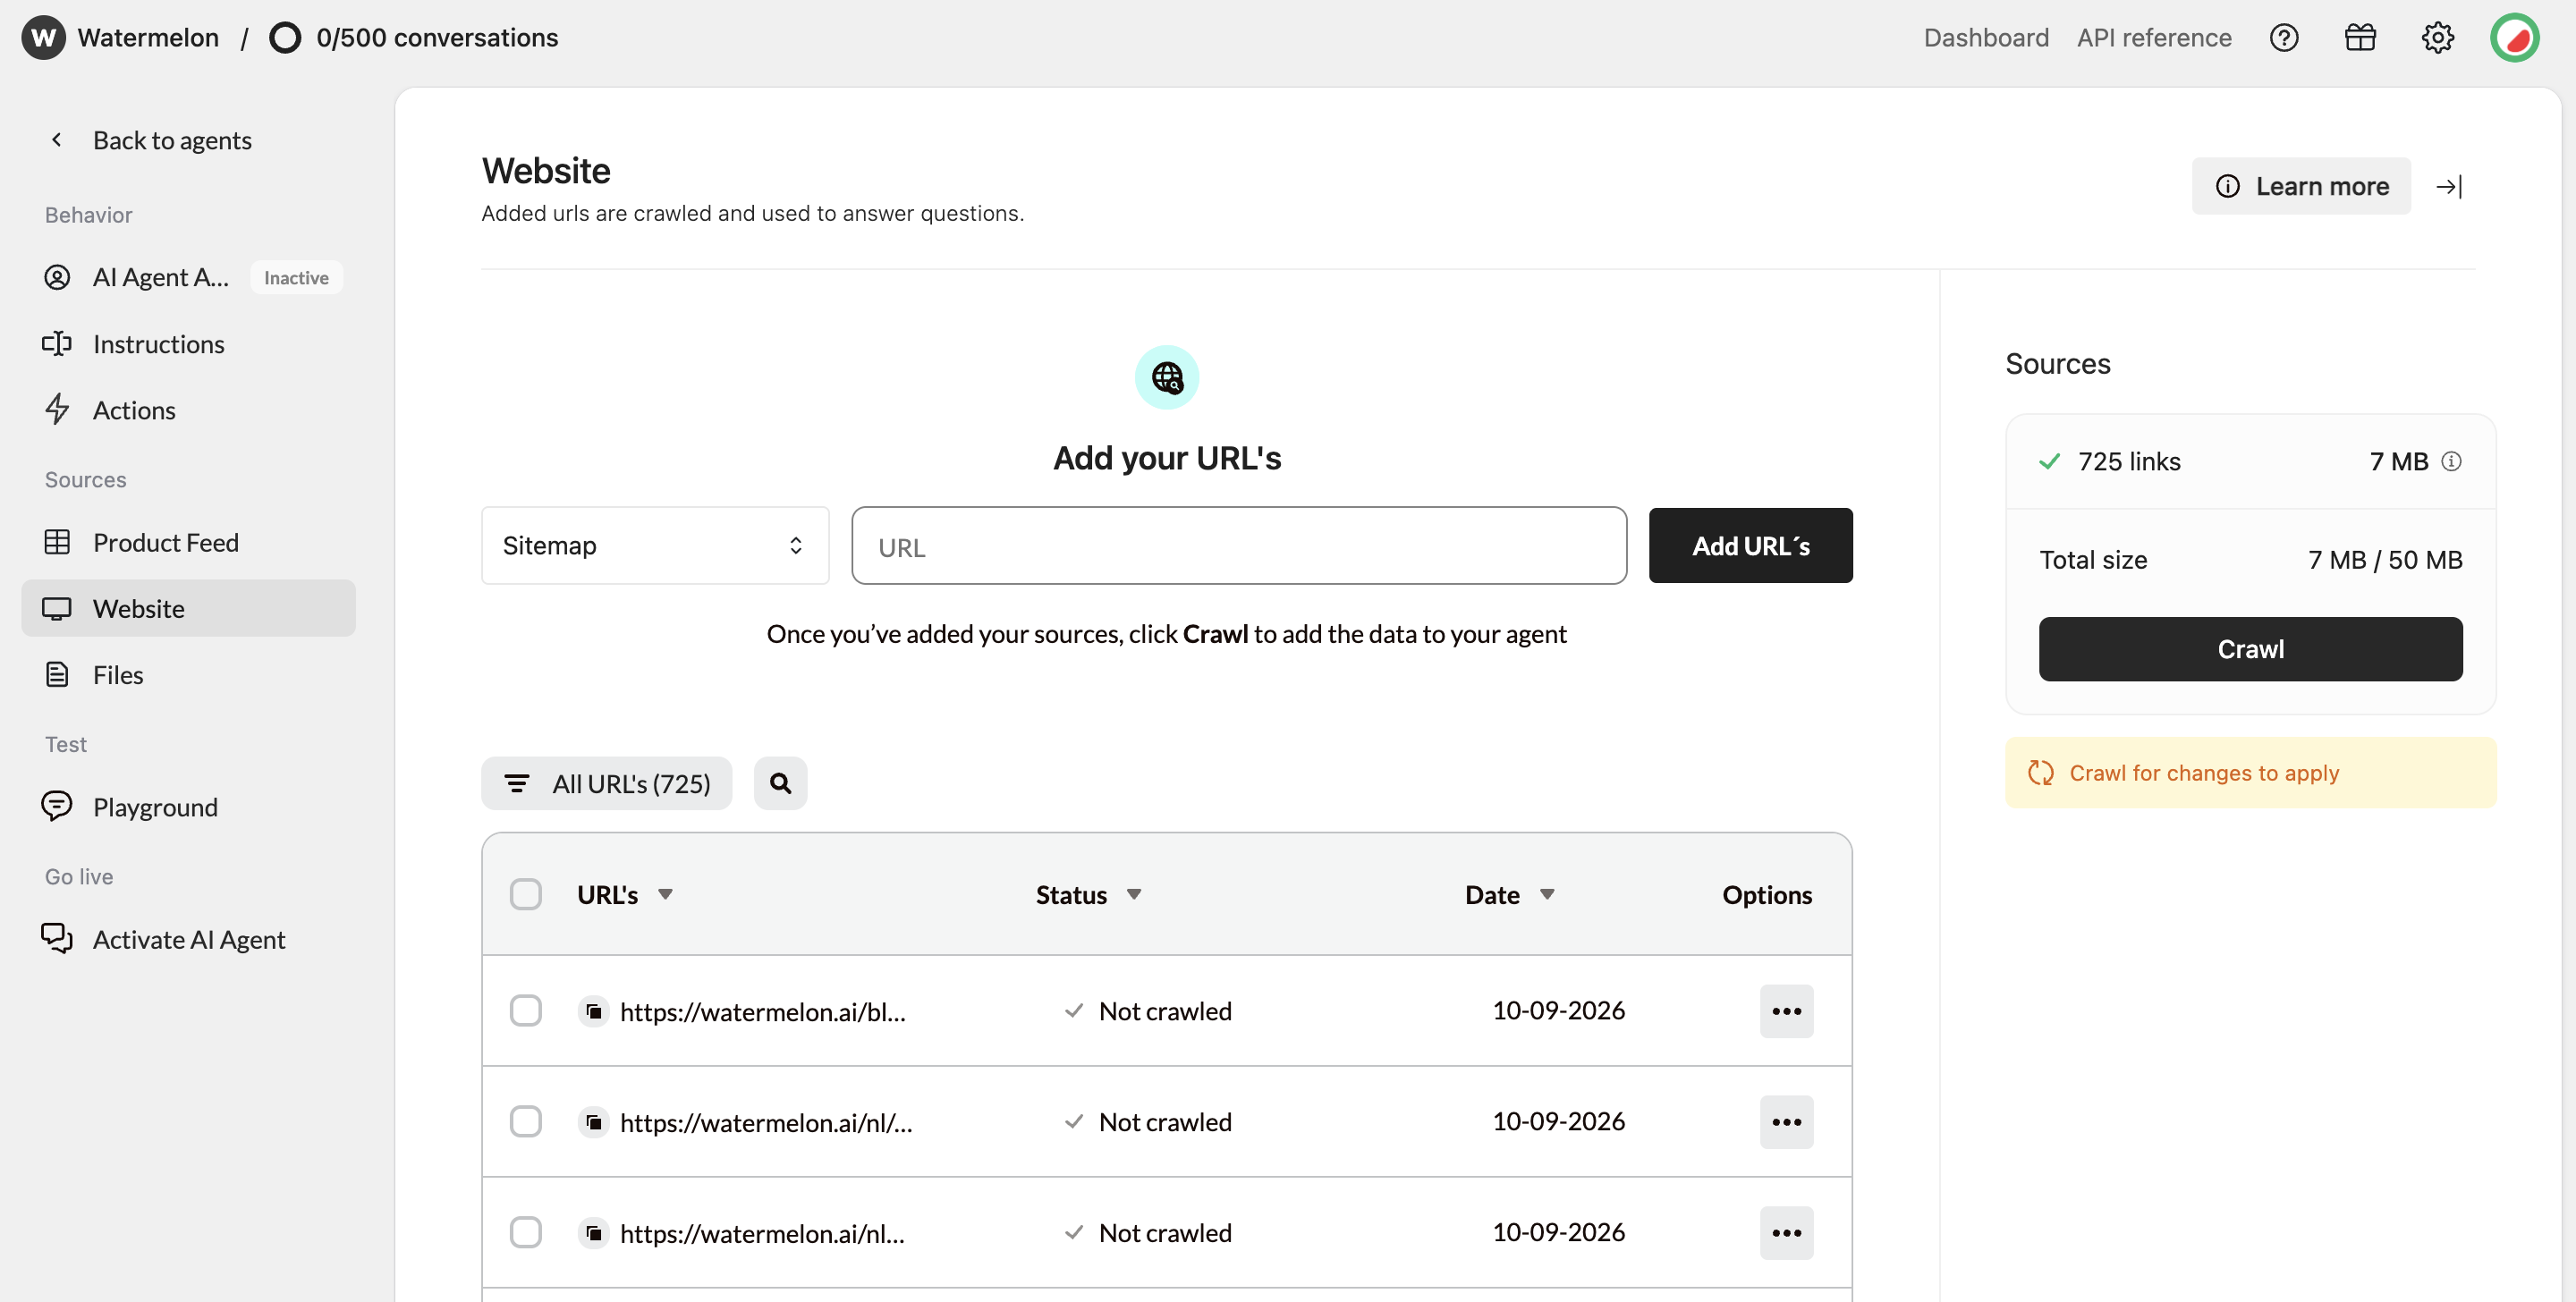Click the URL search magnifier icon
The image size is (2576, 1302).
point(780,783)
